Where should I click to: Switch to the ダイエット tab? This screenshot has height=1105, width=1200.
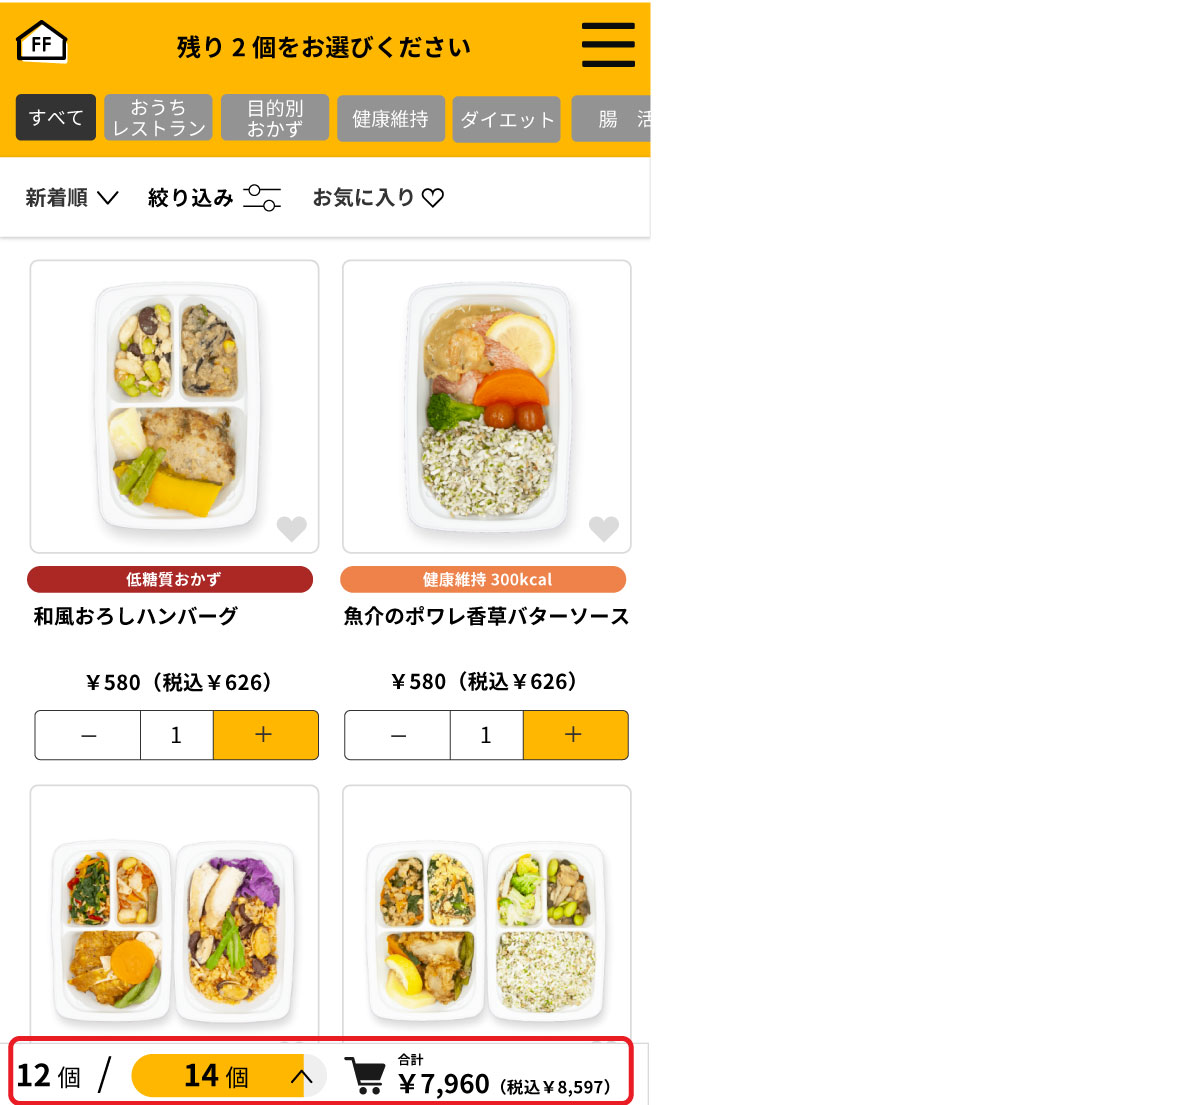[x=506, y=119]
